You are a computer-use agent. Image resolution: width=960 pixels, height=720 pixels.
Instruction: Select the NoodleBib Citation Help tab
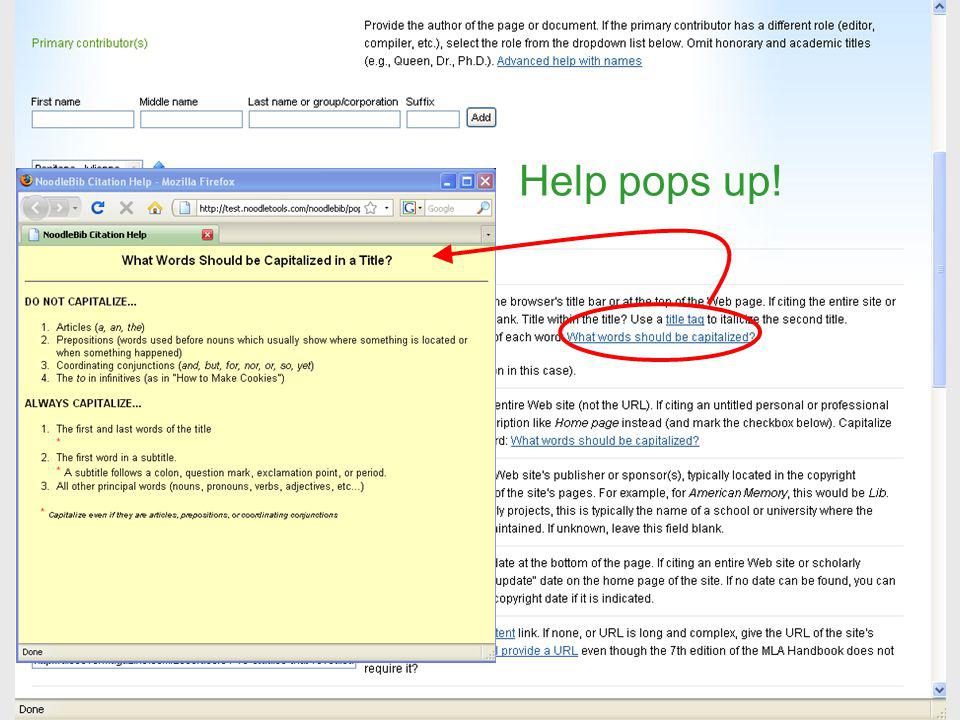click(x=120, y=234)
